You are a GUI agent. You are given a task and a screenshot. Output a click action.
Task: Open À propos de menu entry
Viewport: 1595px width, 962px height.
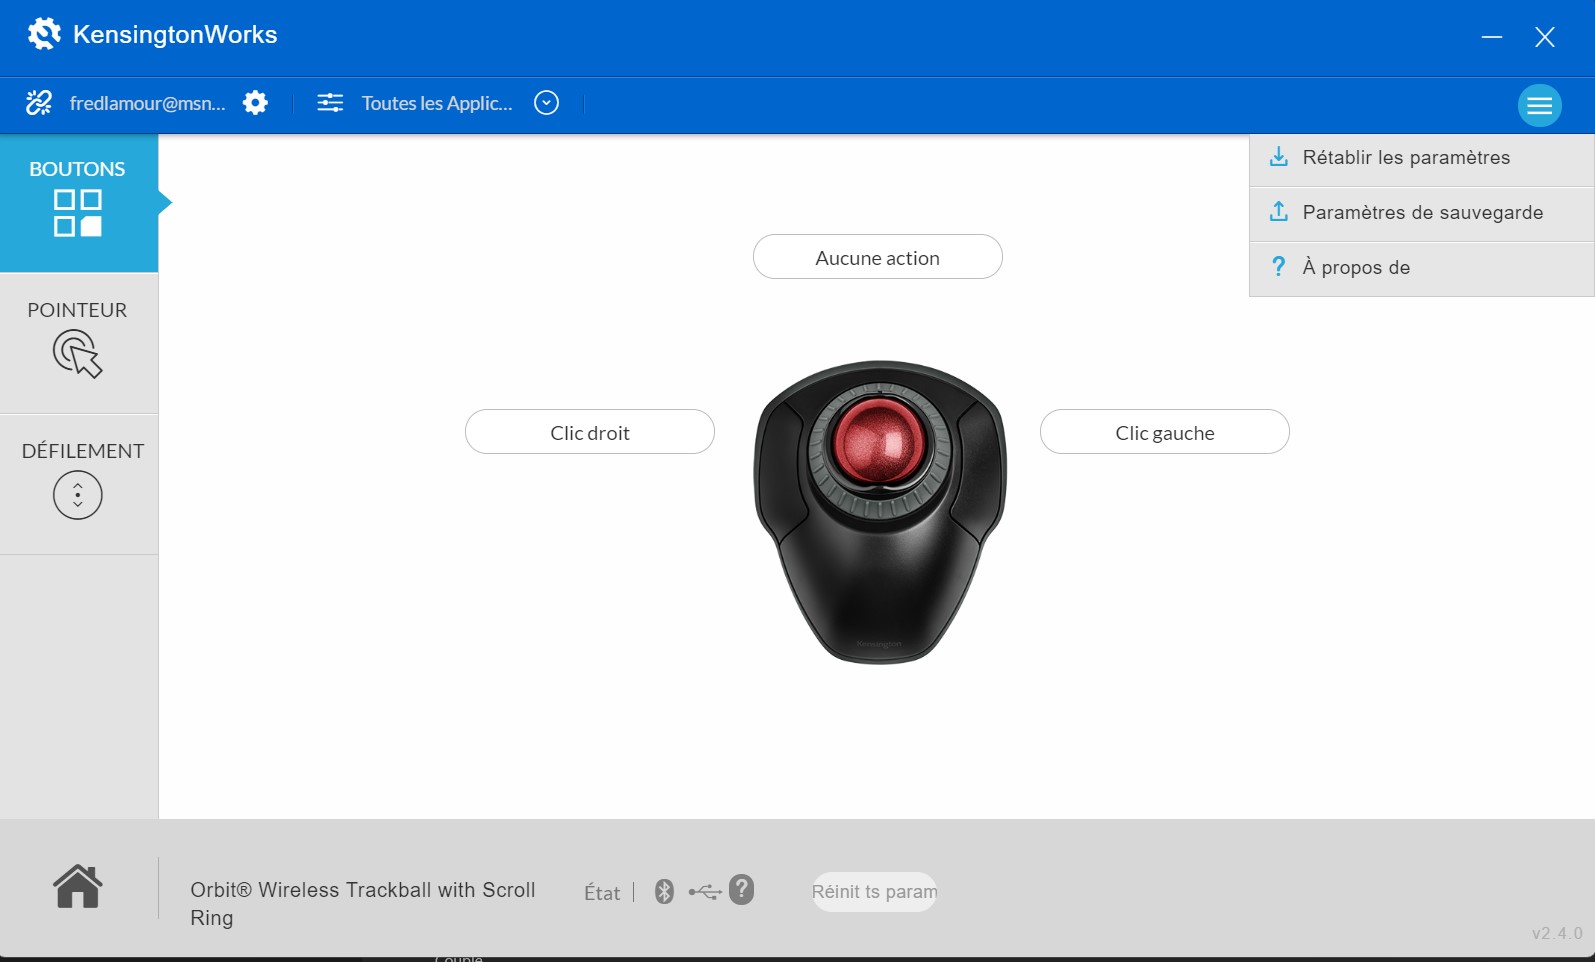(x=1422, y=268)
